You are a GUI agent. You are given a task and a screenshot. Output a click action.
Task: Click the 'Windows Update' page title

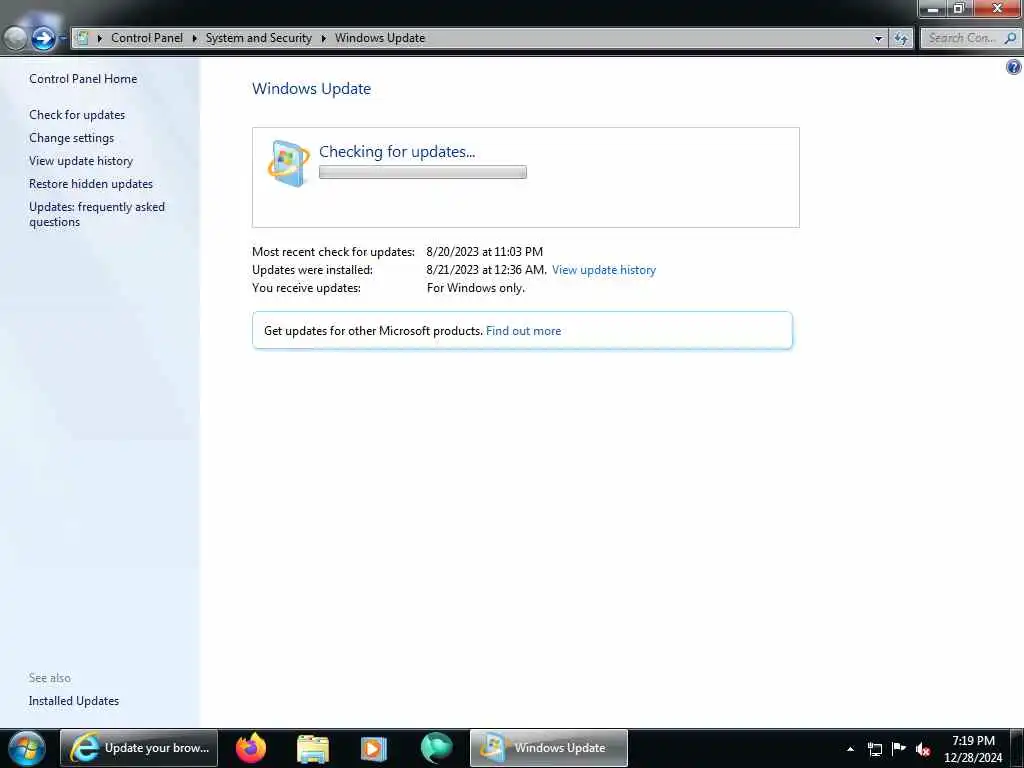[x=312, y=88]
